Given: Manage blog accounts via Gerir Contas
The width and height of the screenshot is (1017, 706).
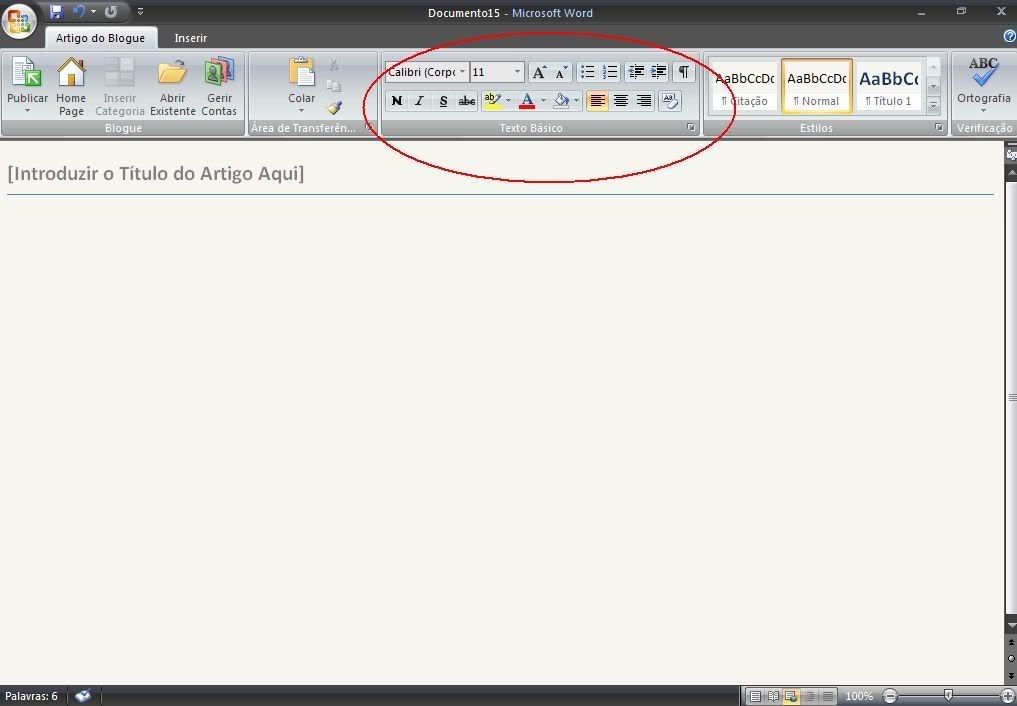Looking at the screenshot, I should 219,87.
